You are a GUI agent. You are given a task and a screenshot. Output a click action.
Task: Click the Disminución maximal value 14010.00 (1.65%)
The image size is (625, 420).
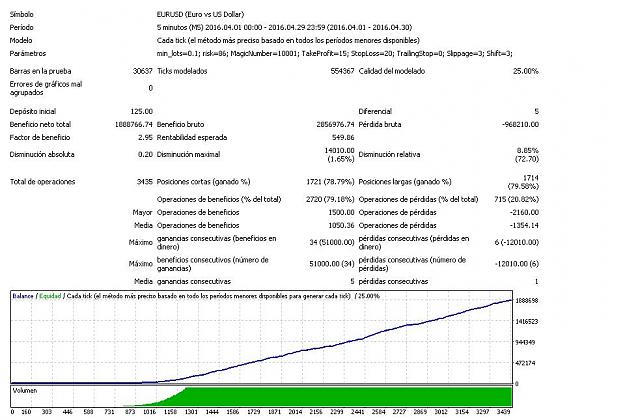(x=339, y=155)
